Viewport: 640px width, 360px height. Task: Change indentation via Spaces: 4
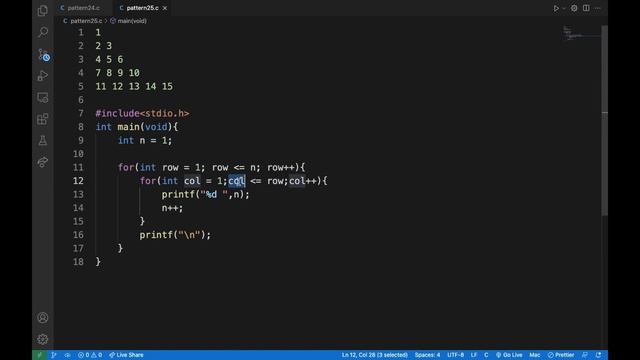427,355
